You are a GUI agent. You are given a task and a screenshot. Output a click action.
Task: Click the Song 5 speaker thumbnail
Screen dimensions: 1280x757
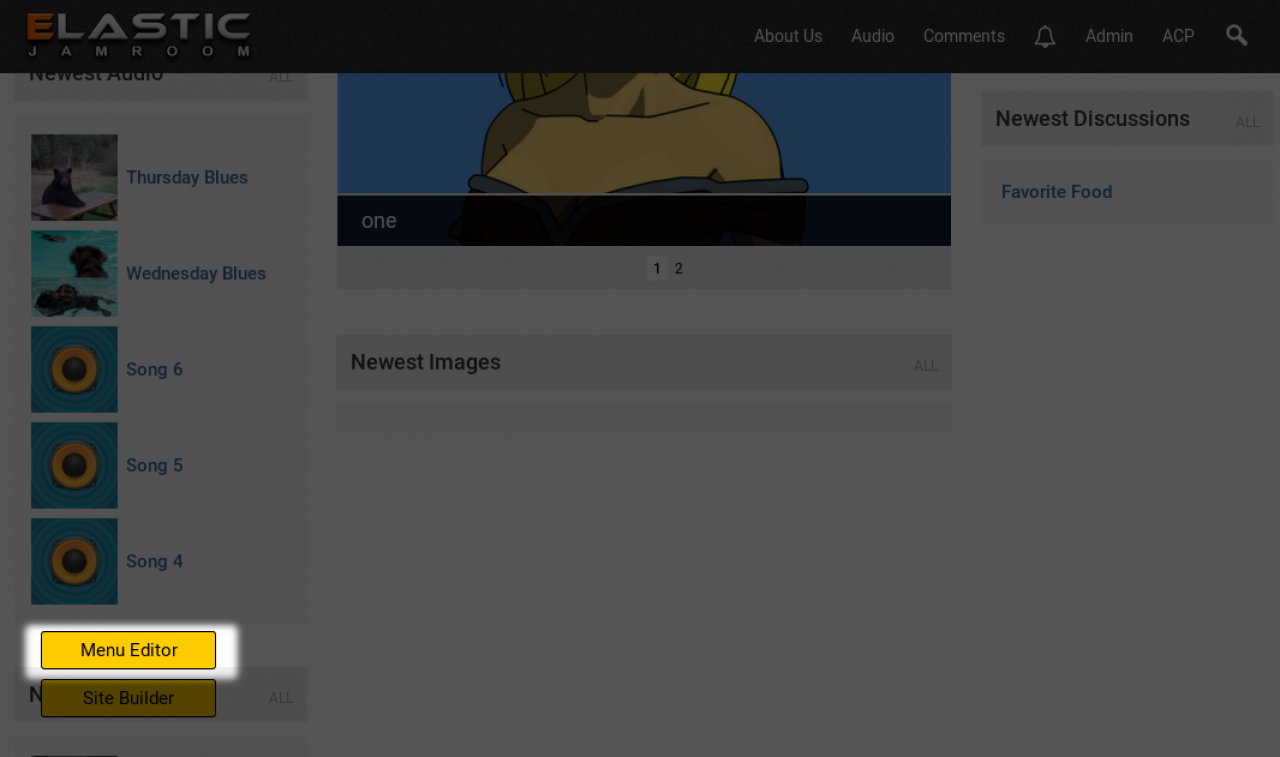point(74,466)
